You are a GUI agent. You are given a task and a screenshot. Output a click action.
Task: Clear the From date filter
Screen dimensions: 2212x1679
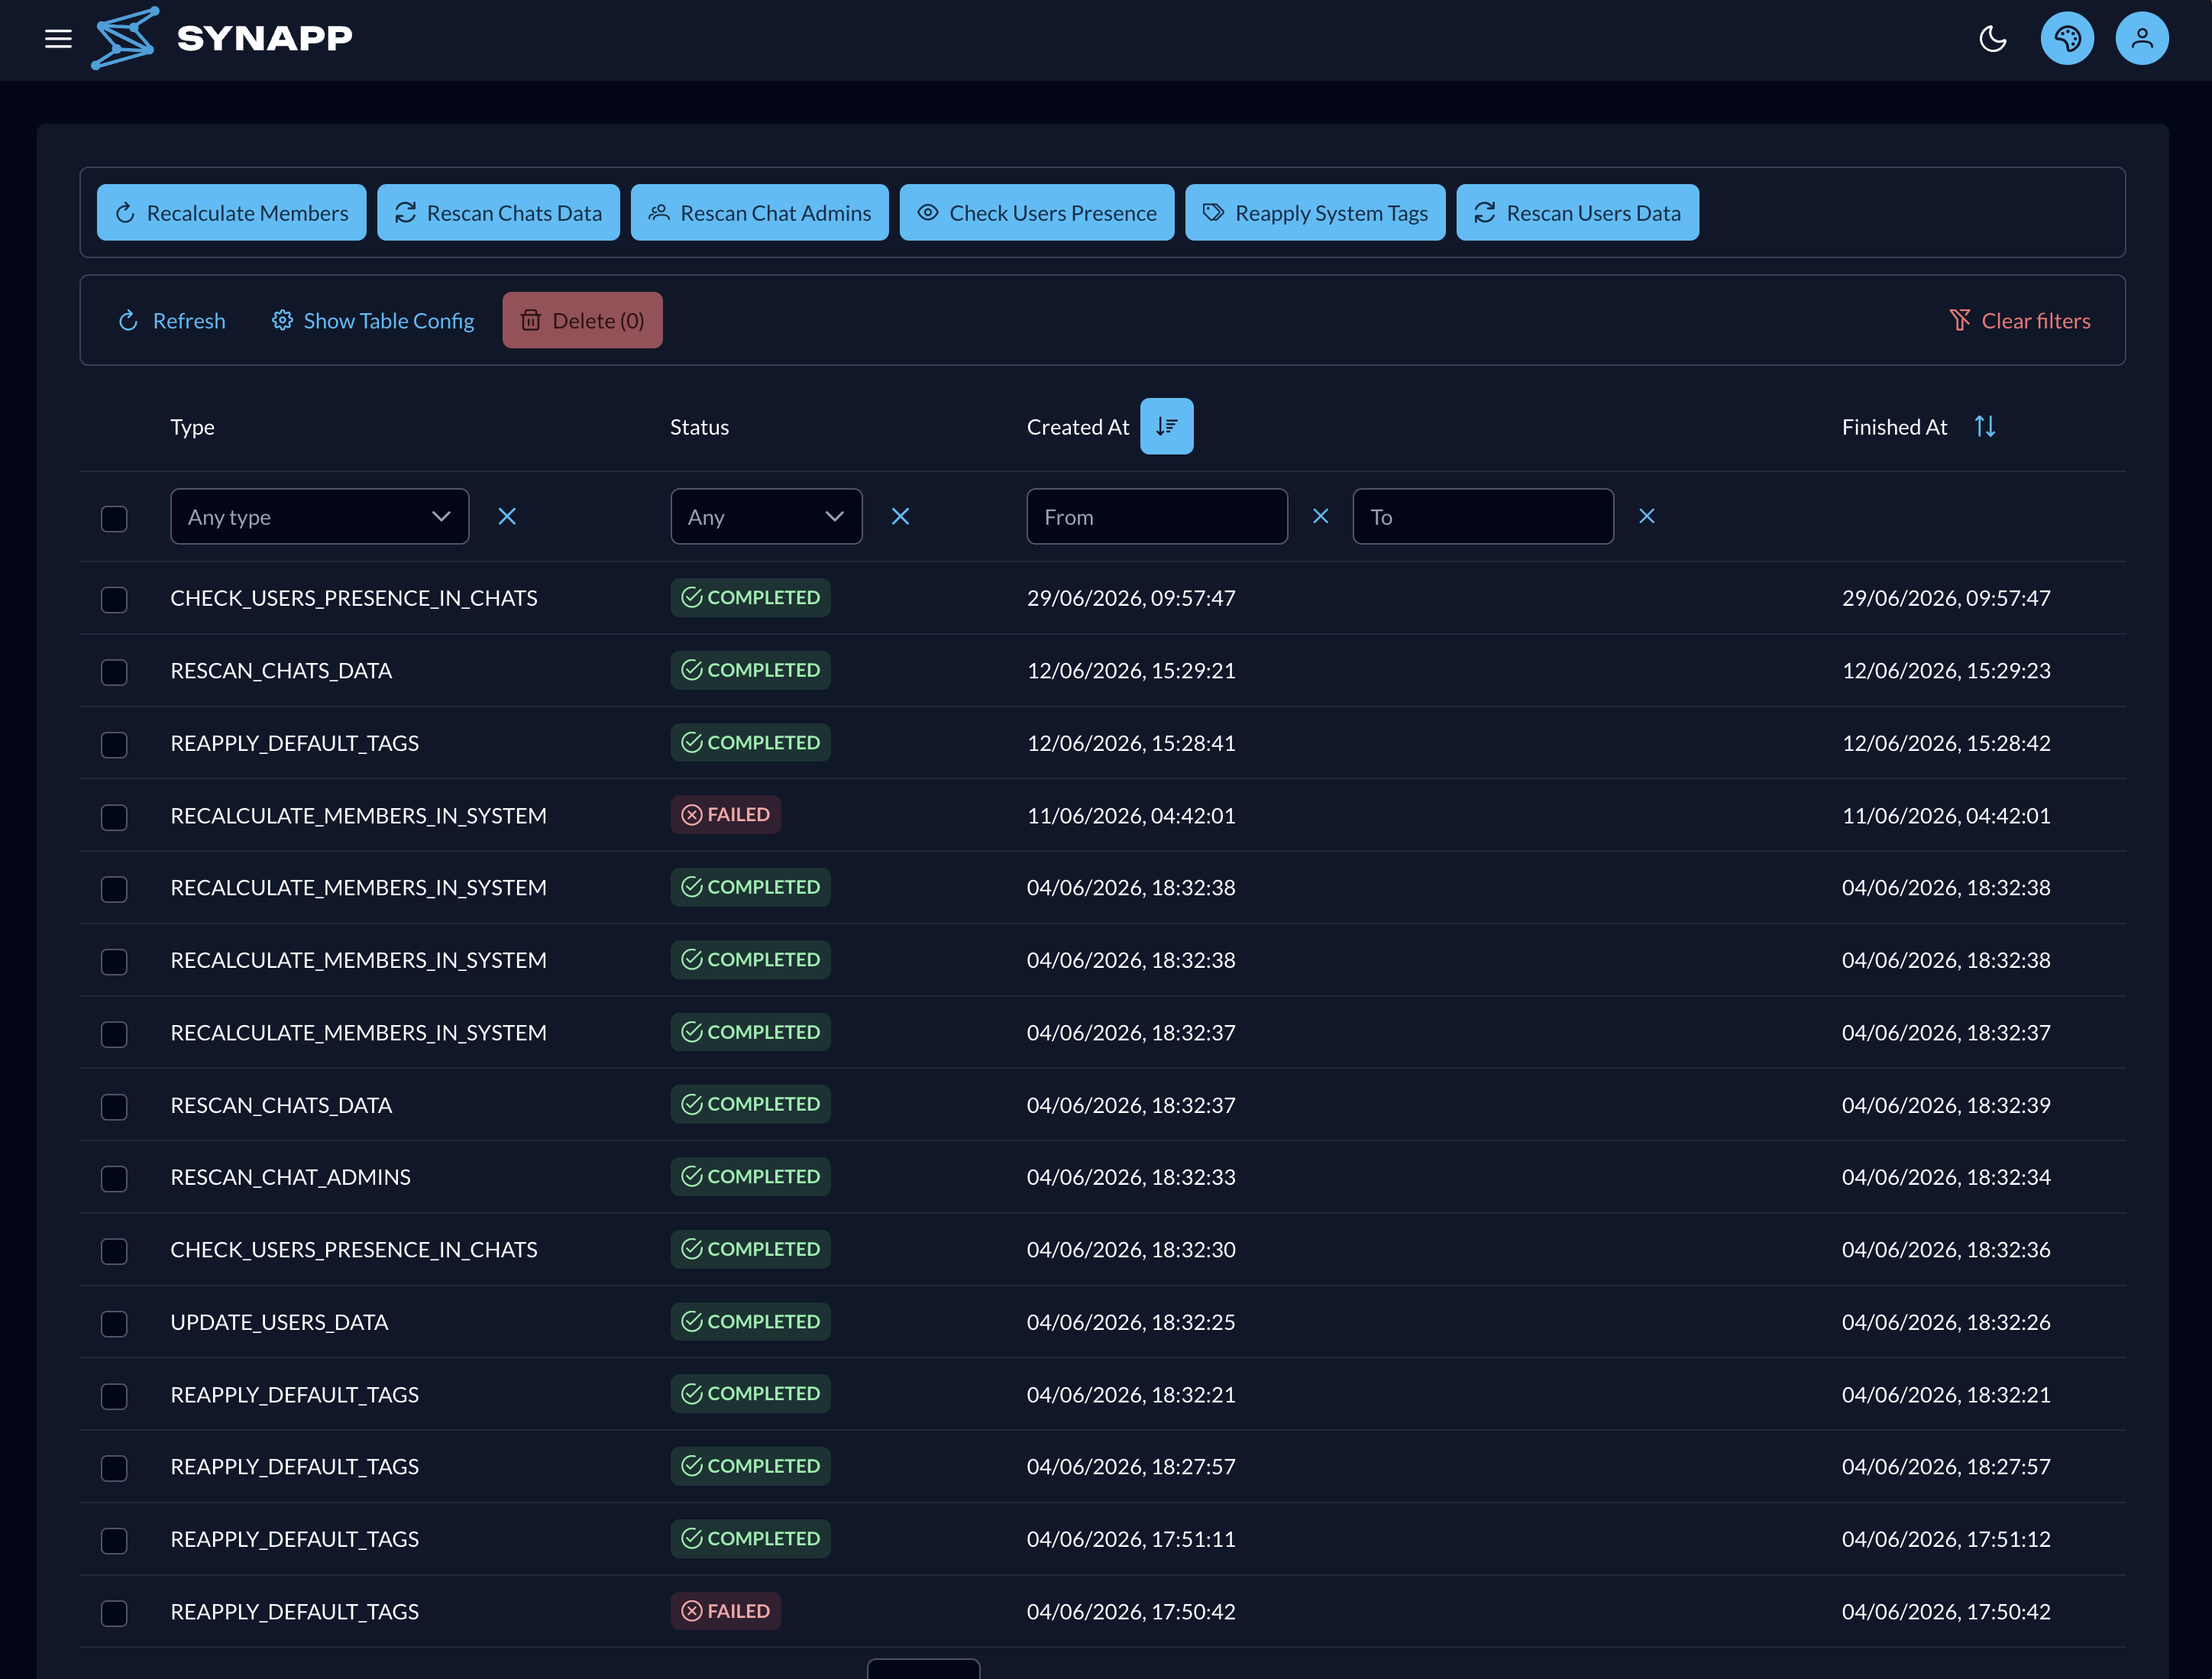(x=1320, y=517)
